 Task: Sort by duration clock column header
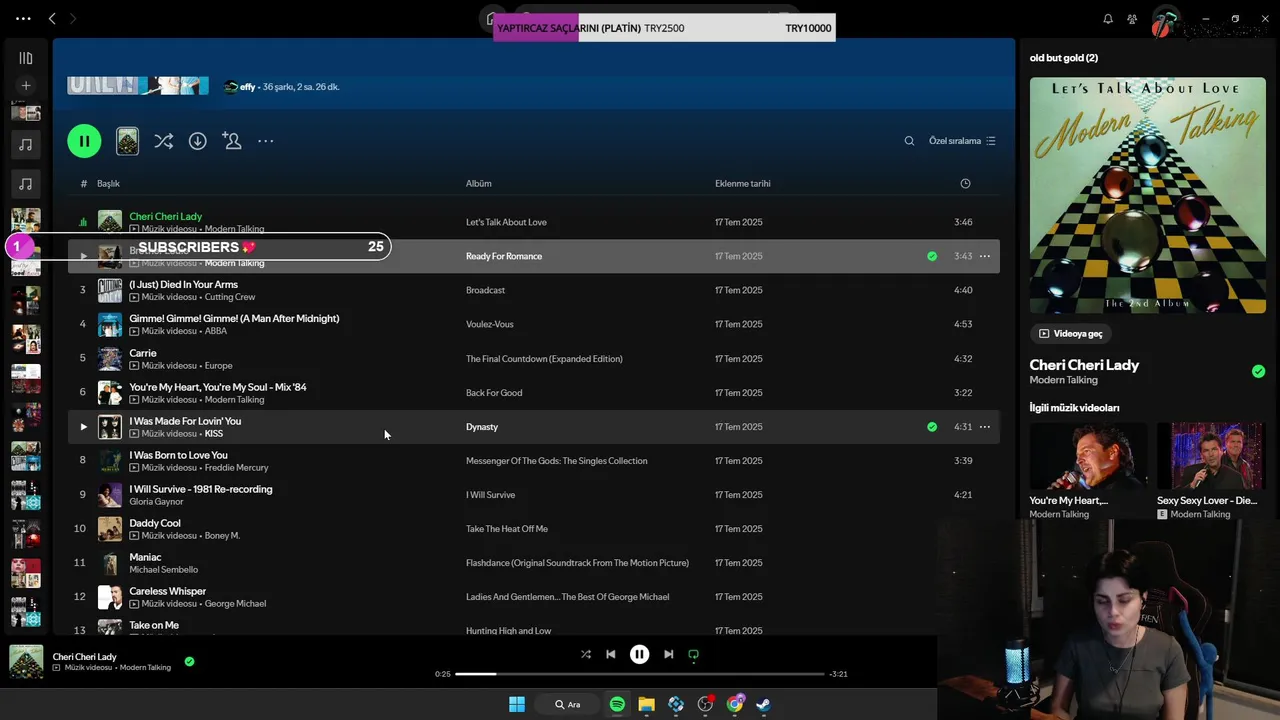[x=965, y=183]
